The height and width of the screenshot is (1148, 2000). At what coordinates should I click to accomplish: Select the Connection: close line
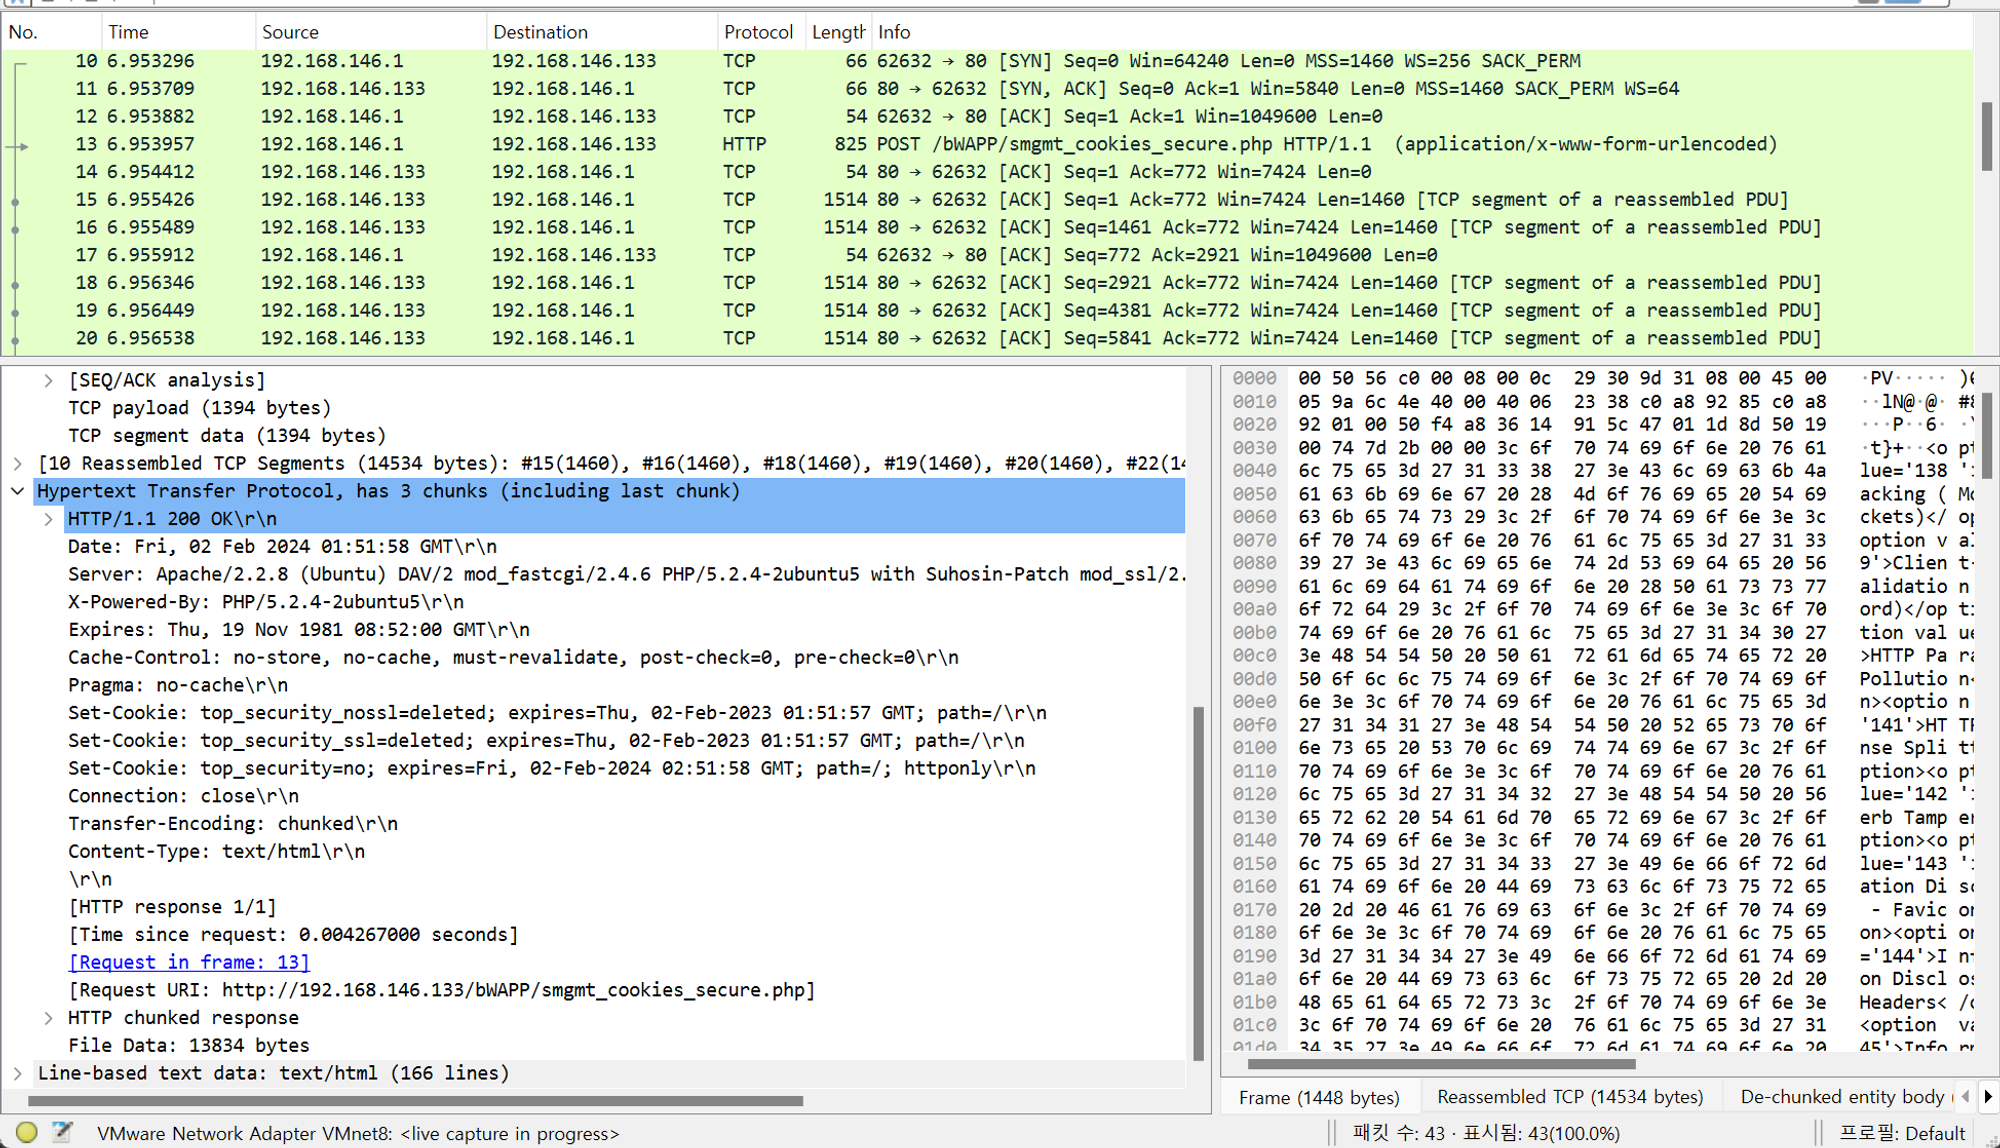click(x=183, y=796)
